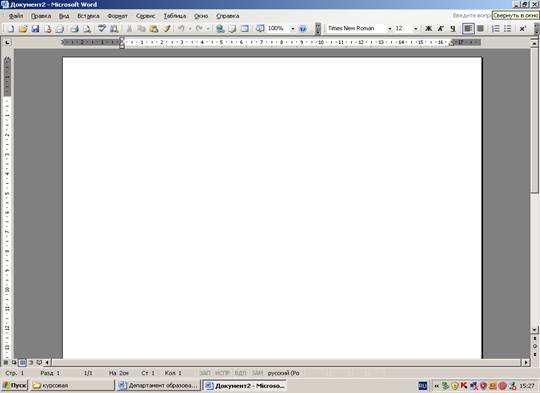540x393 pixels.
Task: Open a file with folder icon
Action: (x=23, y=29)
